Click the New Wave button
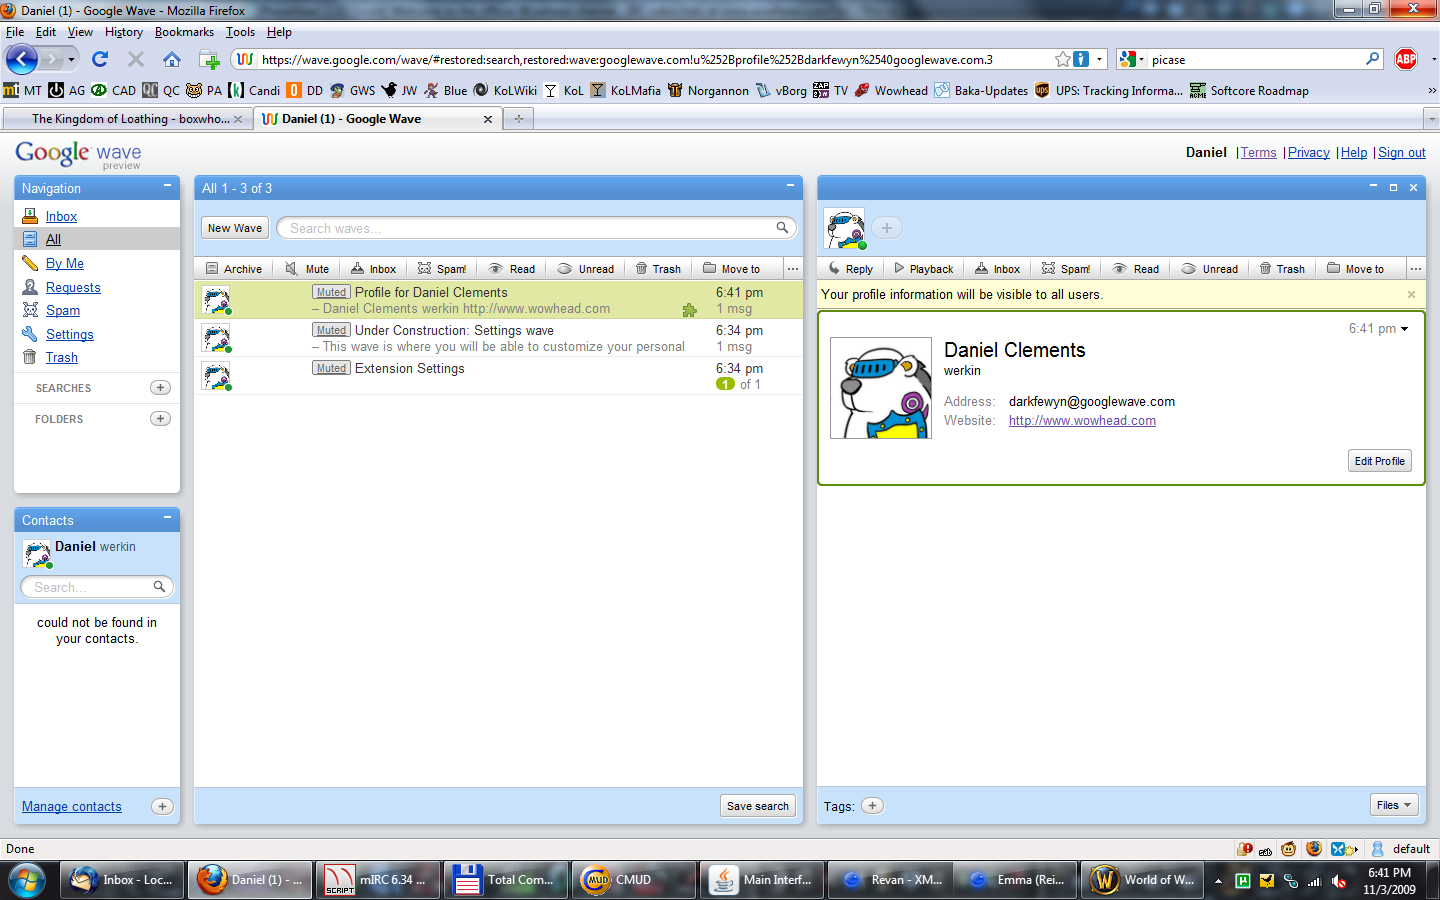 pos(235,228)
